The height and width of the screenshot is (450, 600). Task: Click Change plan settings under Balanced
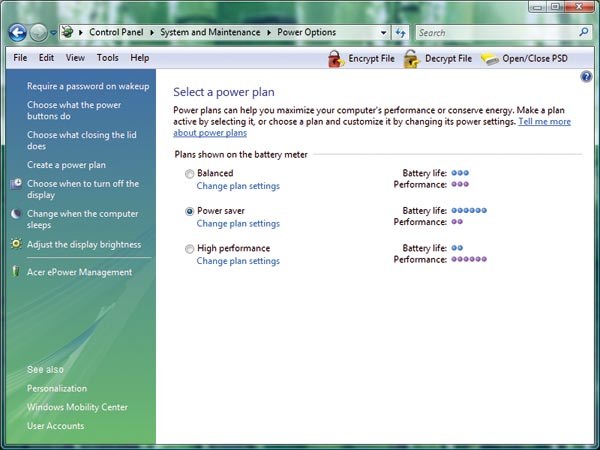click(238, 186)
